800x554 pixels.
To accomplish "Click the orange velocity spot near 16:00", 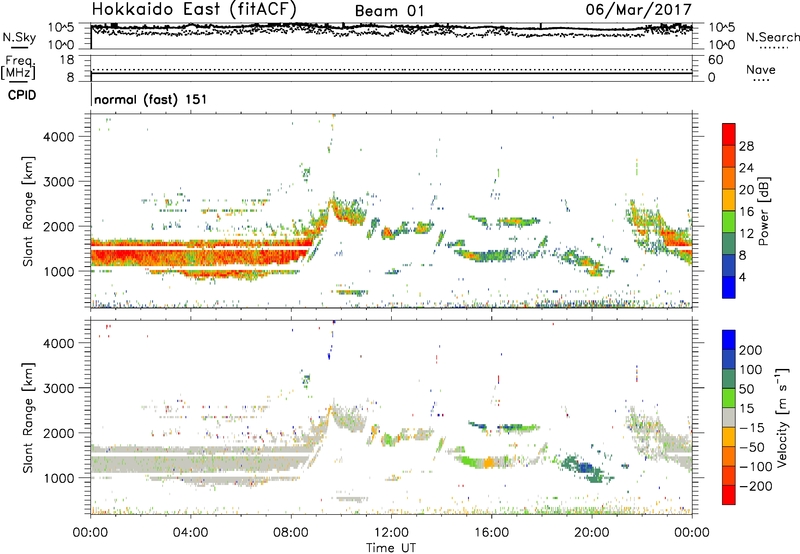I will pos(489,463).
